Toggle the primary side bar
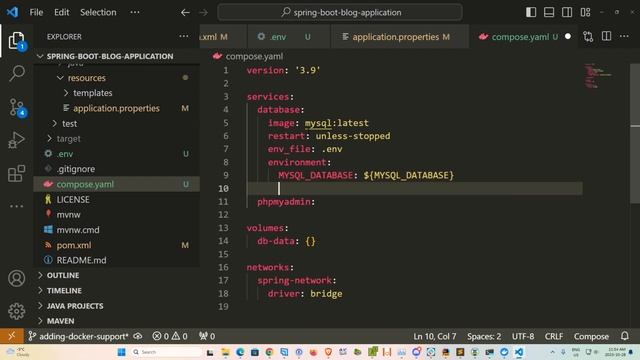 tap(531, 12)
